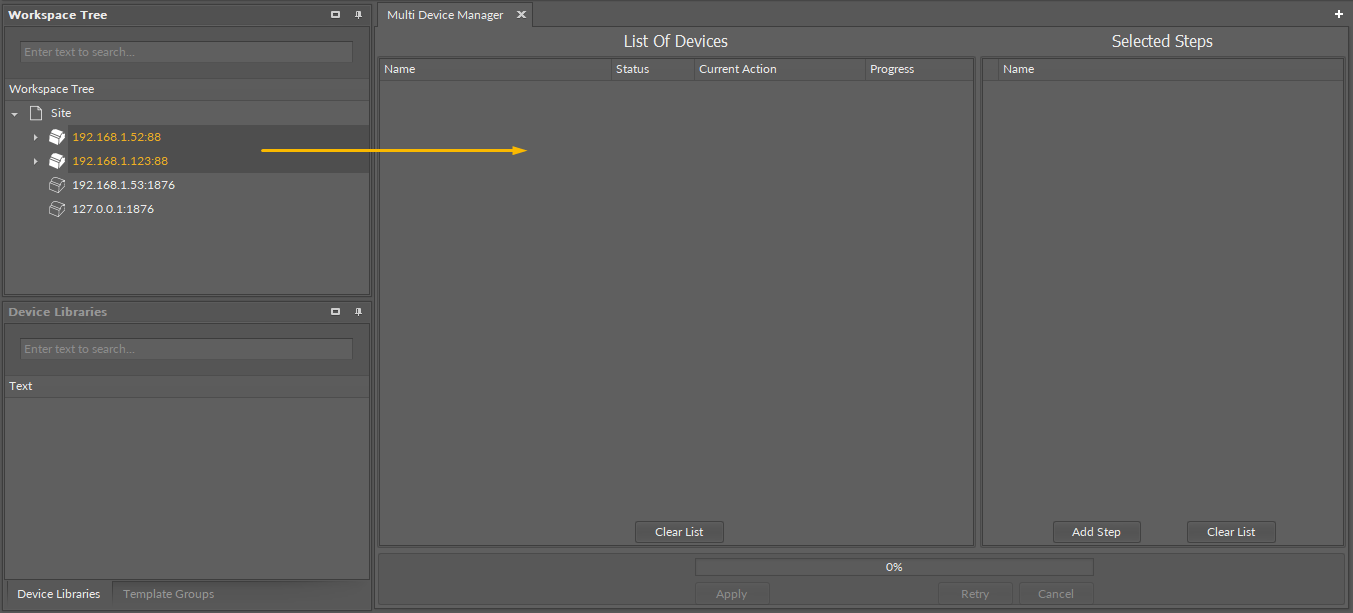The height and width of the screenshot is (613, 1353).
Task: Click the maximize icon on Workspace Tree header
Action: (335, 14)
